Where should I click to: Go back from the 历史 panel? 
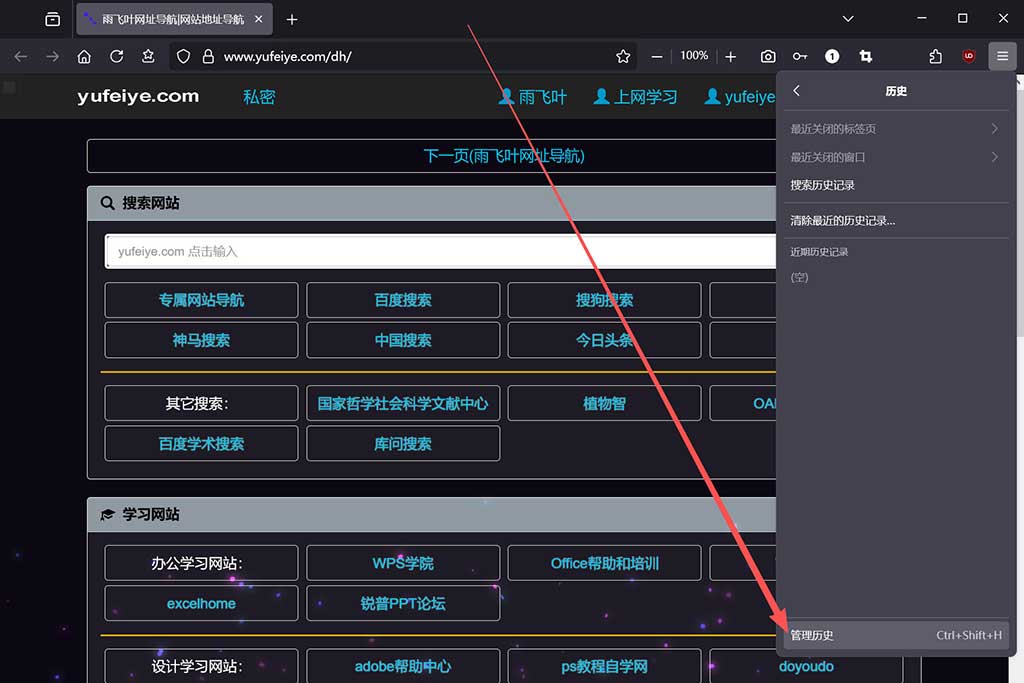[x=796, y=91]
